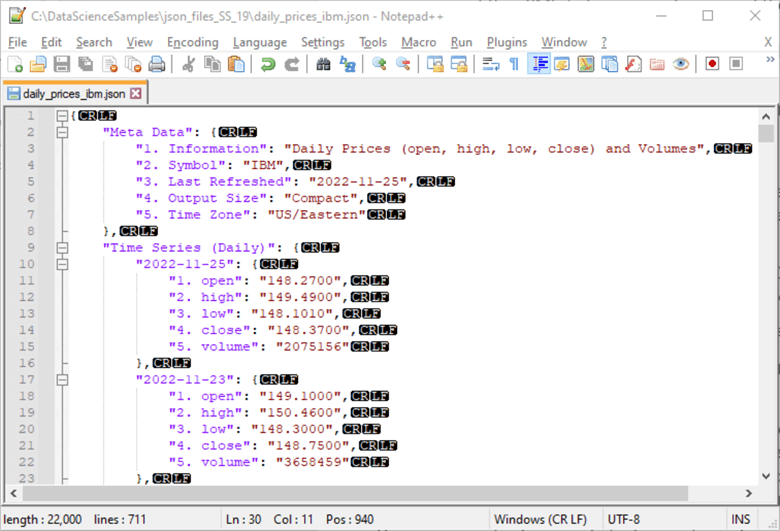This screenshot has width=780, height=531.
Task: Open the Plugins menu
Action: [507, 43]
